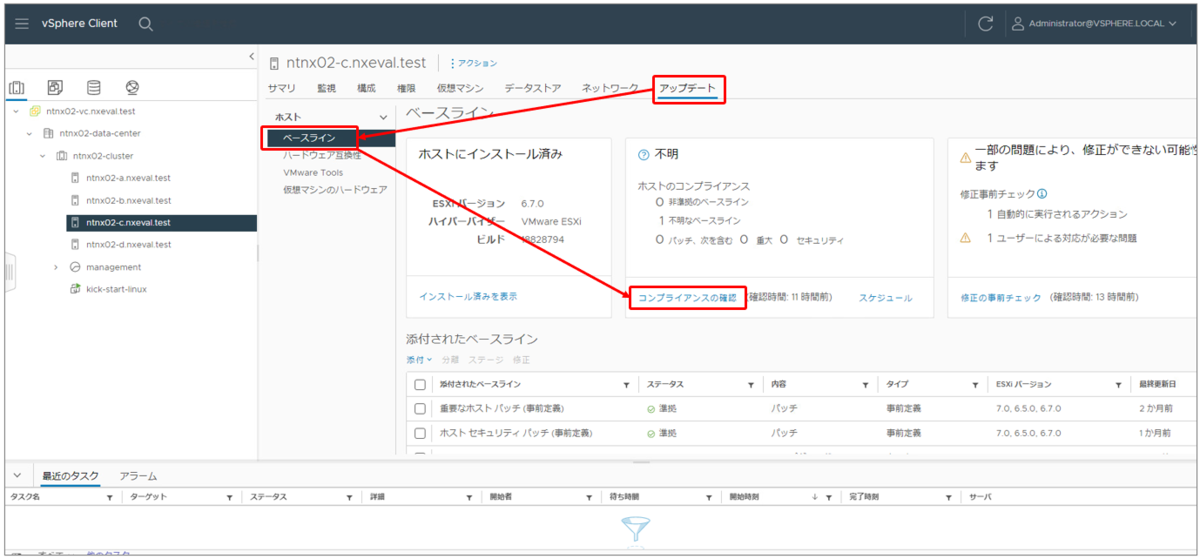Filter the 開始者 column in tasks
The width and height of the screenshot is (1200, 559).
pyautogui.click(x=587, y=497)
